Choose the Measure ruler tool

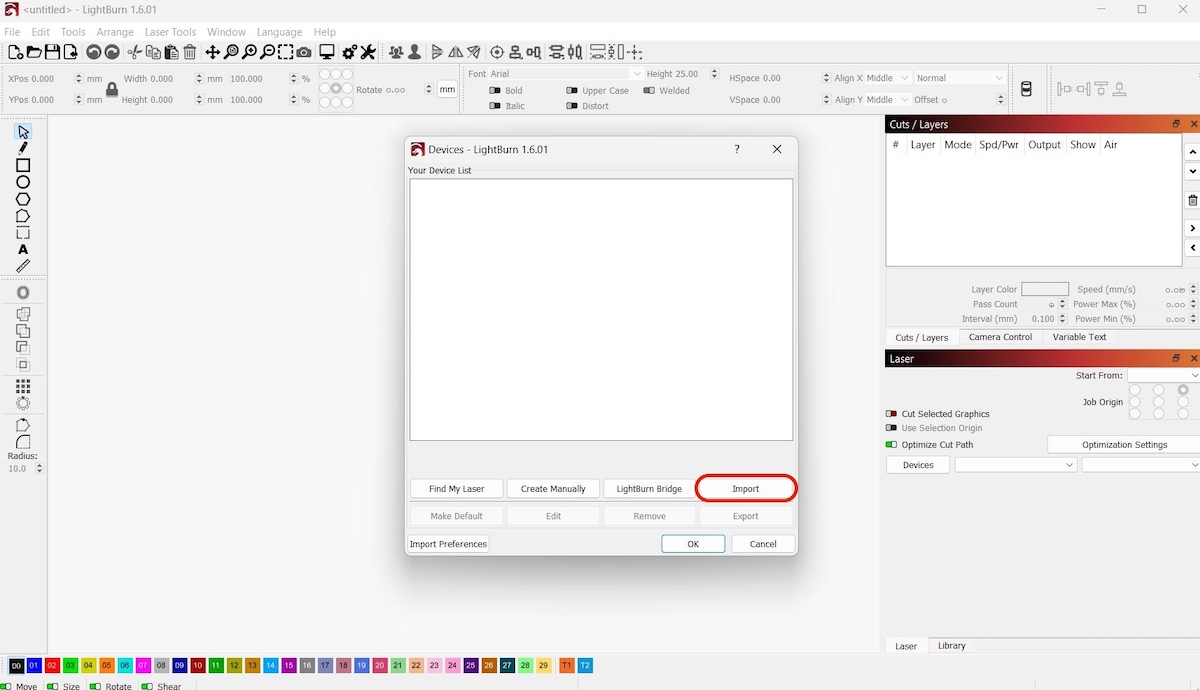(23, 267)
